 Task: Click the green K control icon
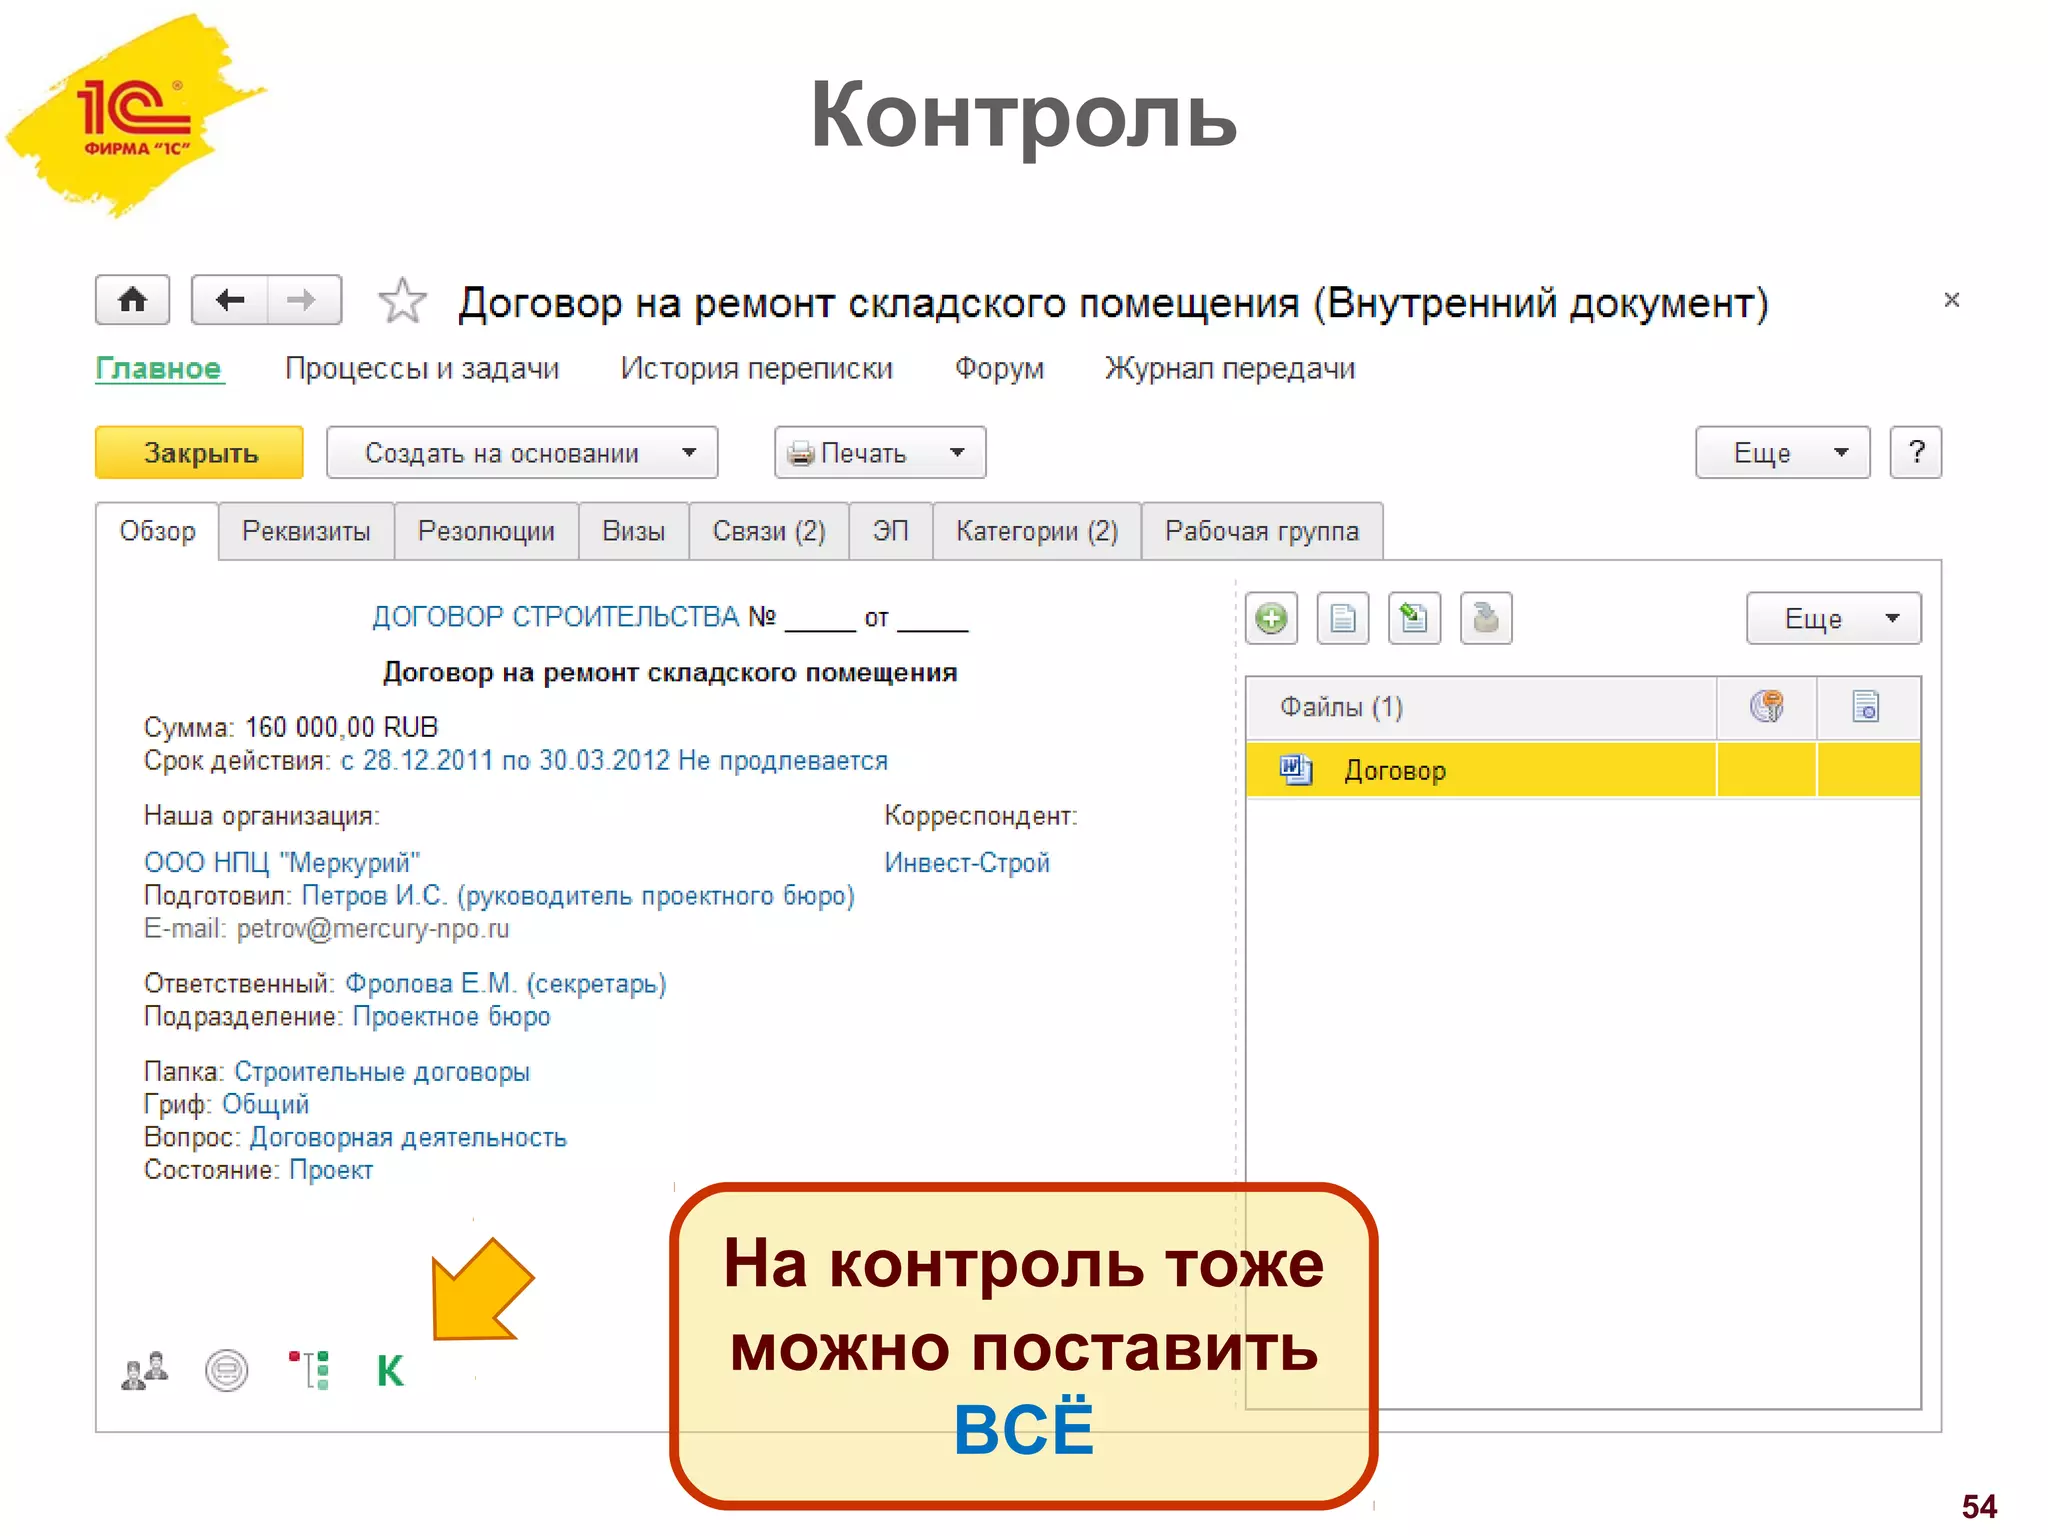(x=391, y=1371)
